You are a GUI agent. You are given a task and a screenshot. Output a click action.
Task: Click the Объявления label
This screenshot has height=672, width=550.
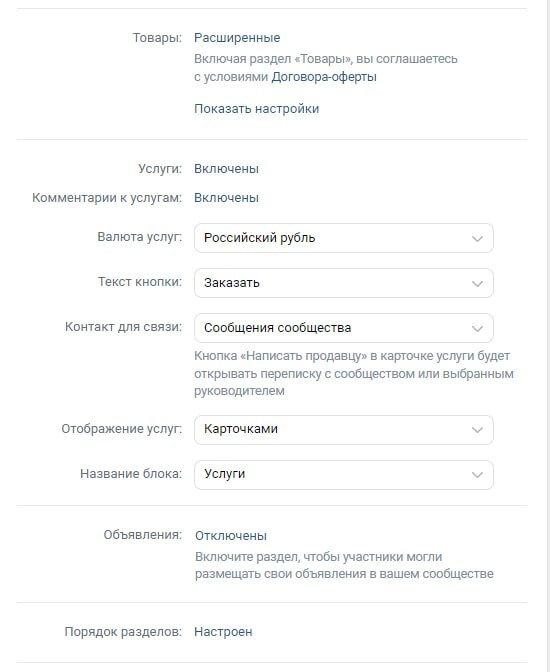click(142, 535)
